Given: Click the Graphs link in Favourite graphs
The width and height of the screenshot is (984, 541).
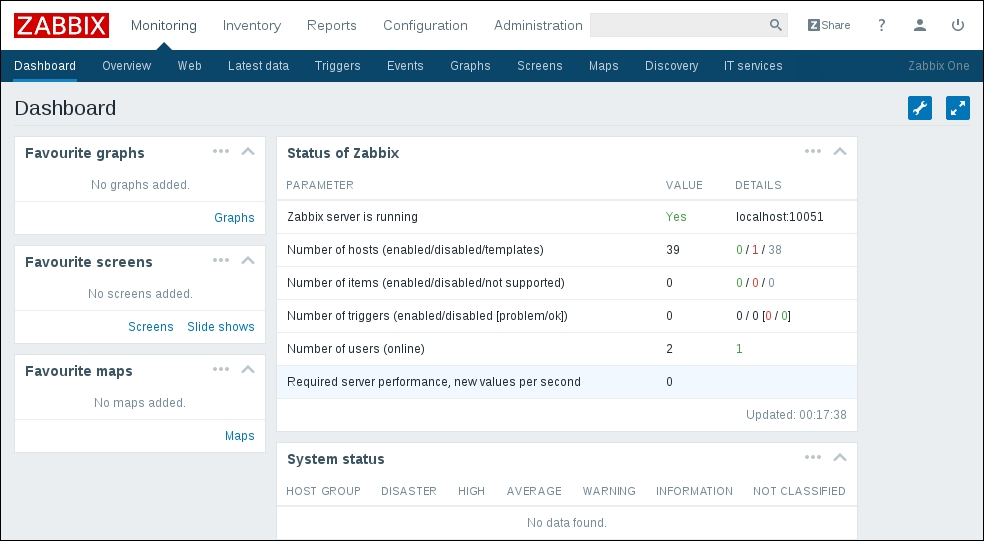Looking at the screenshot, I should click(x=234, y=218).
